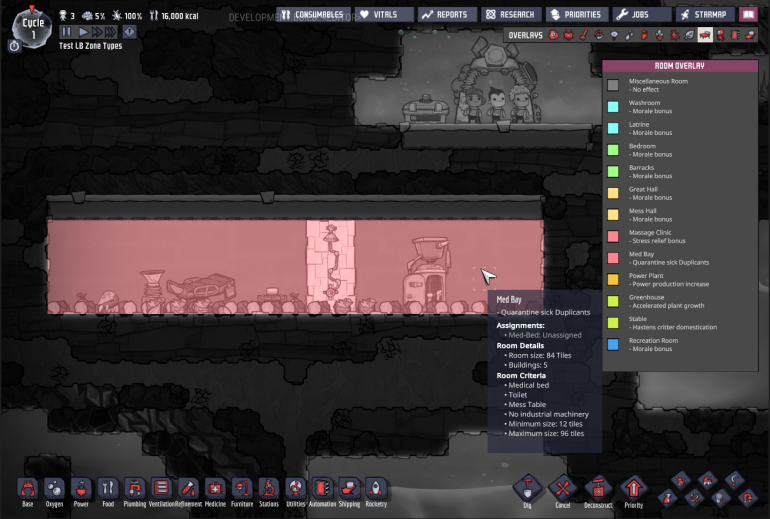The image size is (770, 519).
Task: Toggle the Light bulb overlay
Action: click(x=614, y=35)
